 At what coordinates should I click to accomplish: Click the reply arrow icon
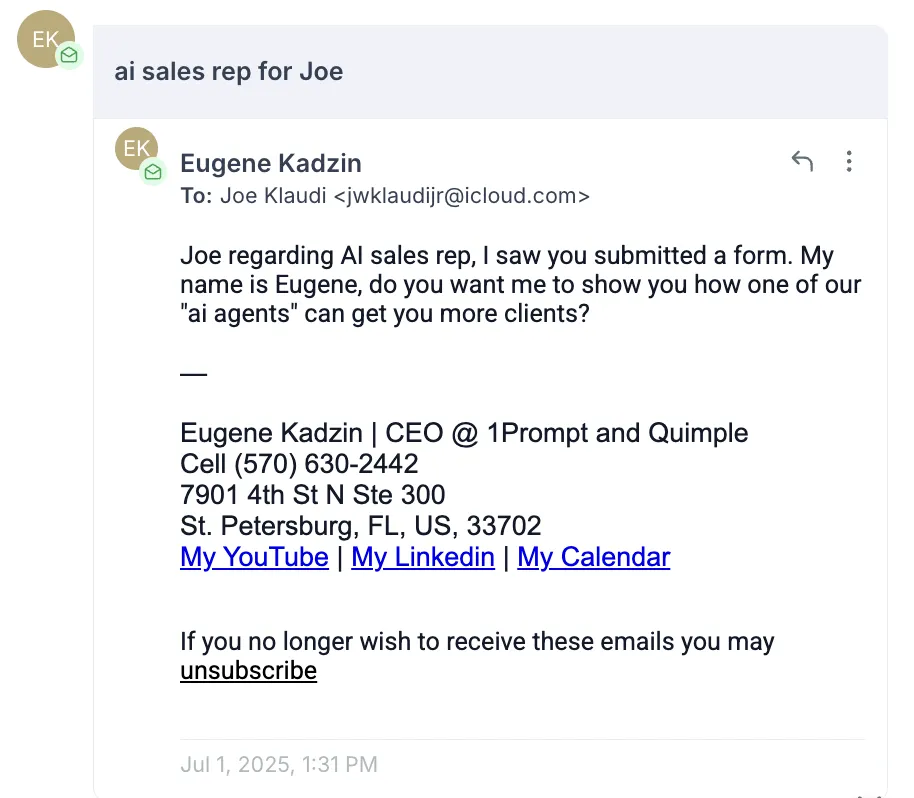(802, 161)
